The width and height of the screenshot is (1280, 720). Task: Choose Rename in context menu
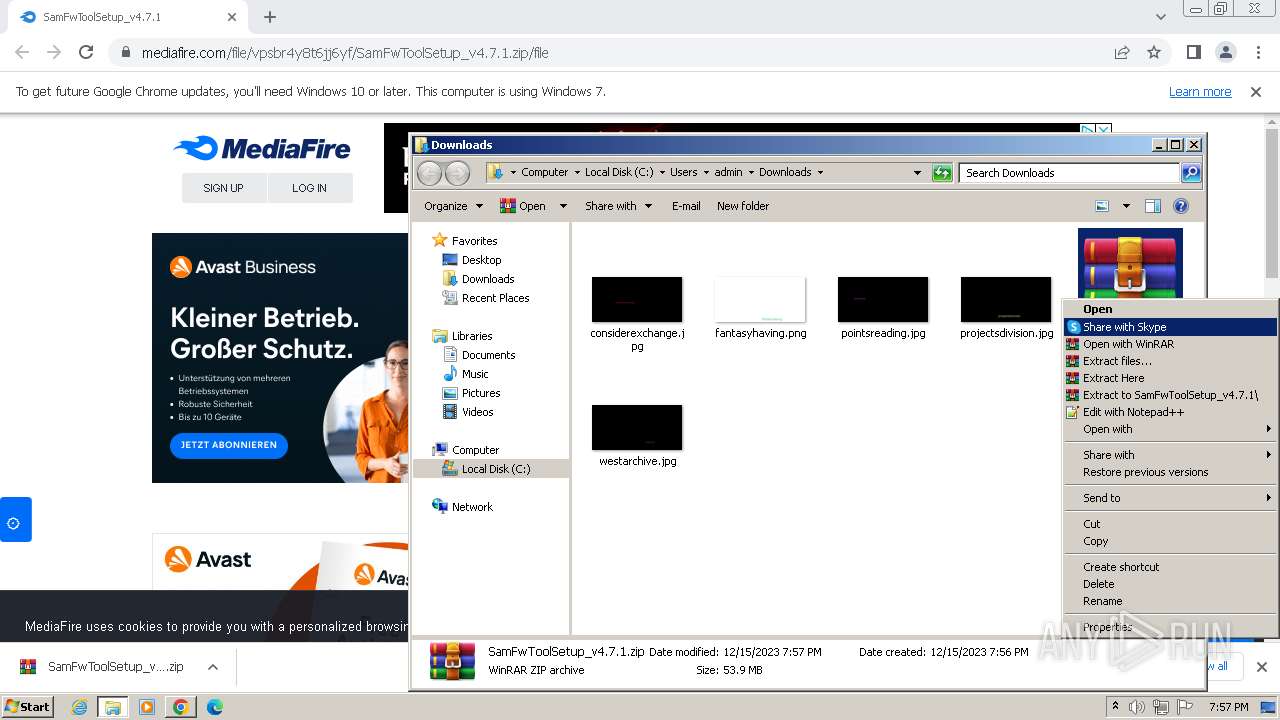pyautogui.click(x=1171, y=601)
